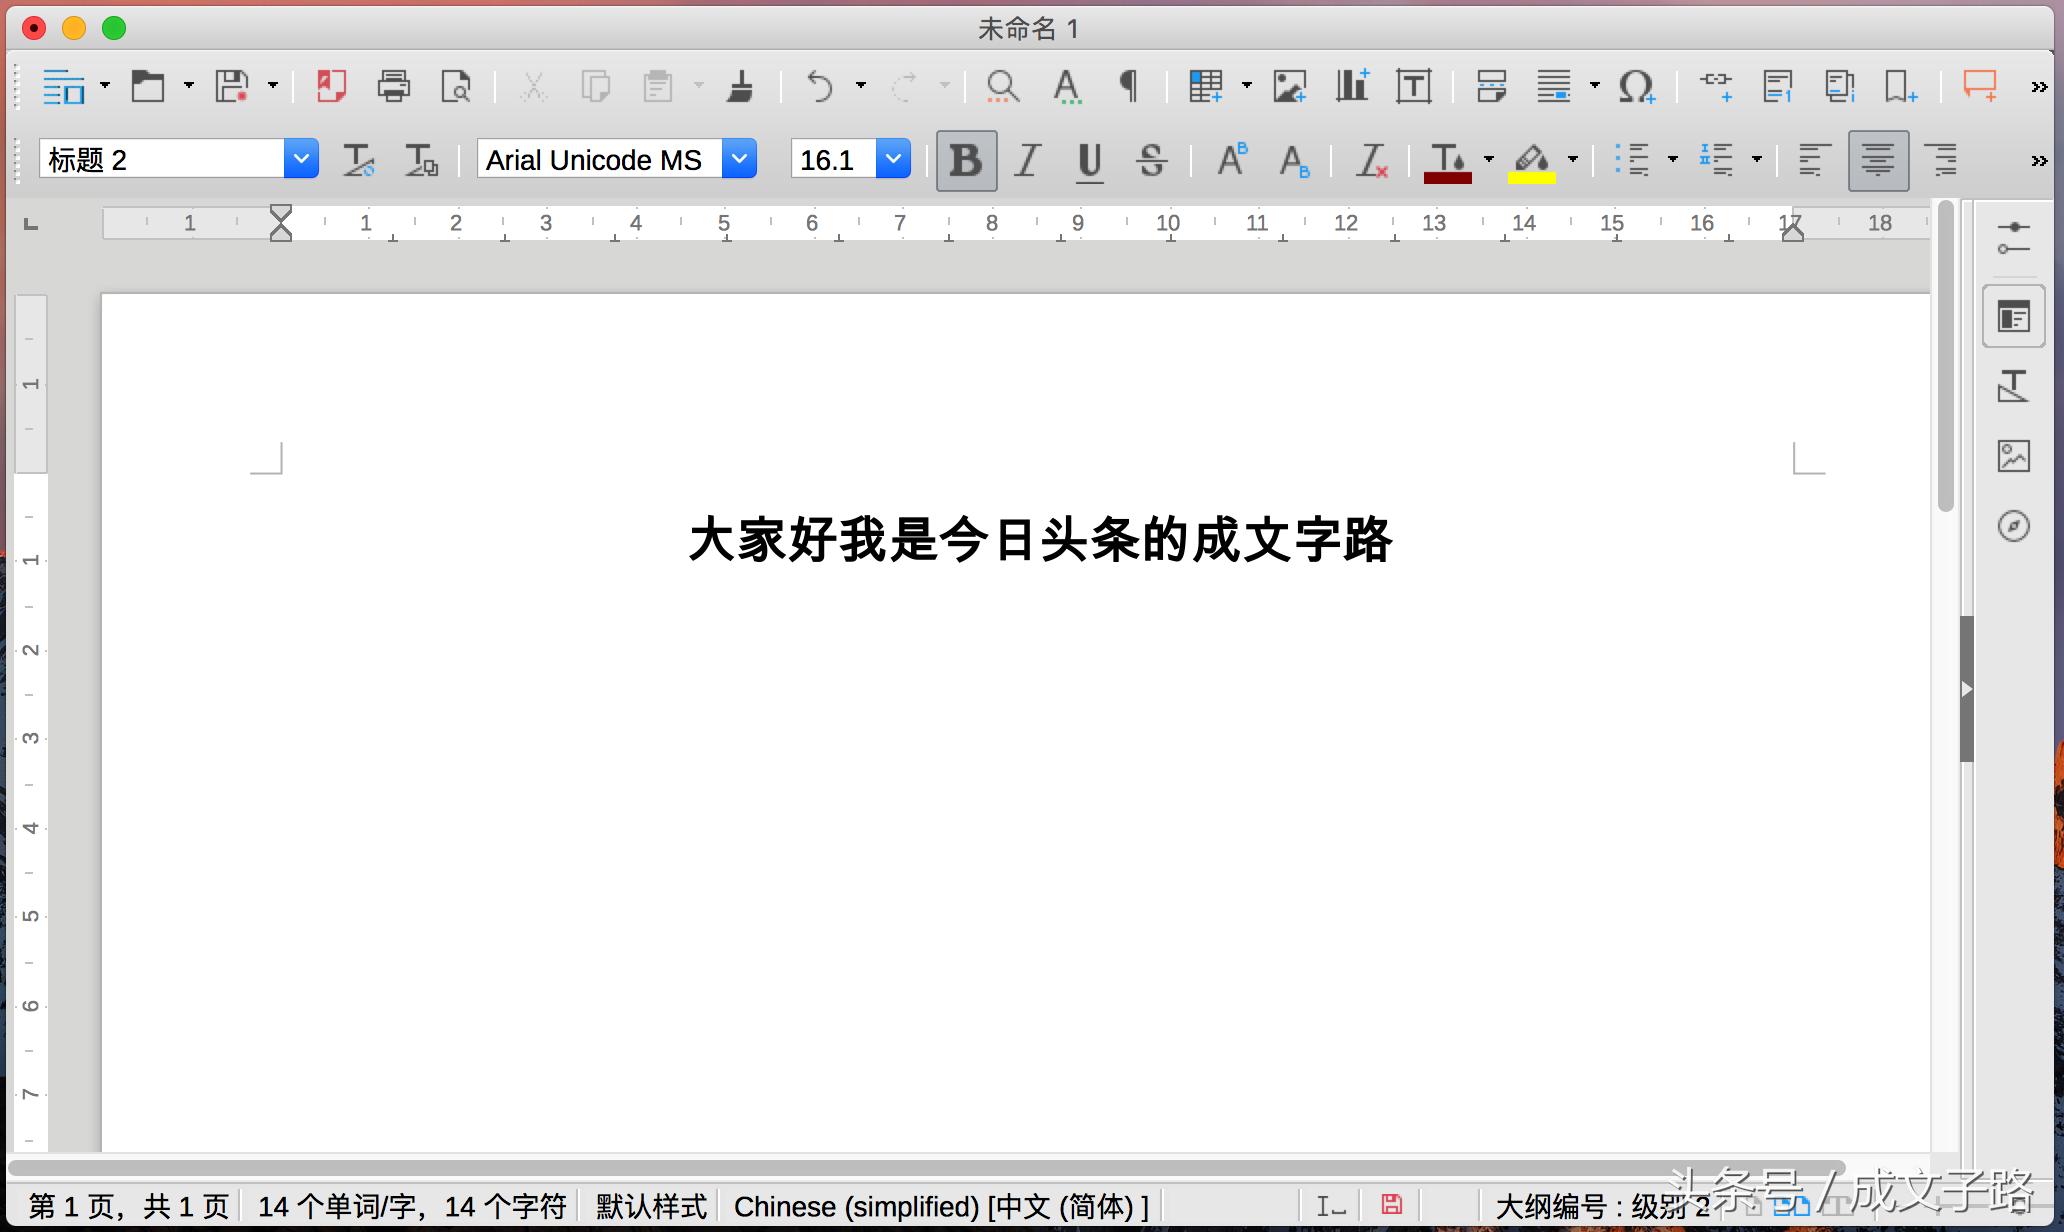
Task: Toggle formatting marks display
Action: click(1127, 86)
